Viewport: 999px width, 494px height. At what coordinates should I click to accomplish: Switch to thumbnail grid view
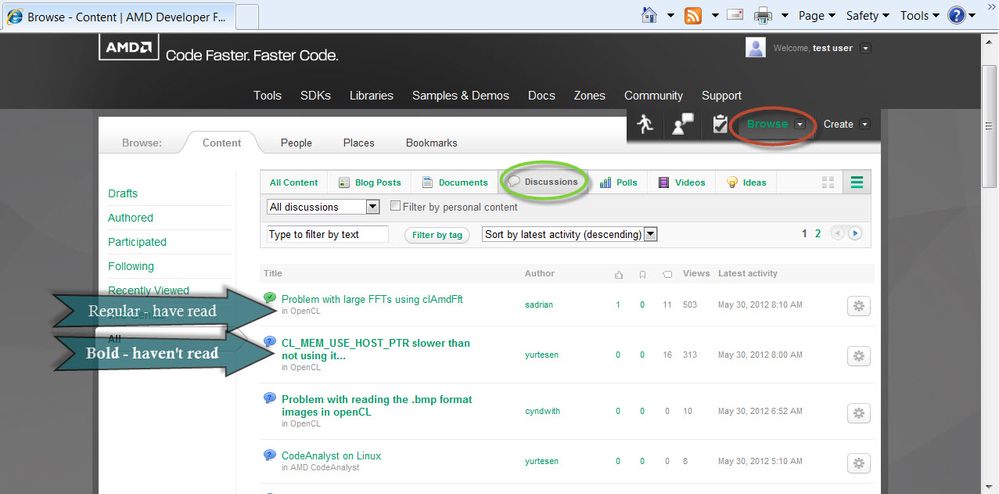click(x=828, y=182)
